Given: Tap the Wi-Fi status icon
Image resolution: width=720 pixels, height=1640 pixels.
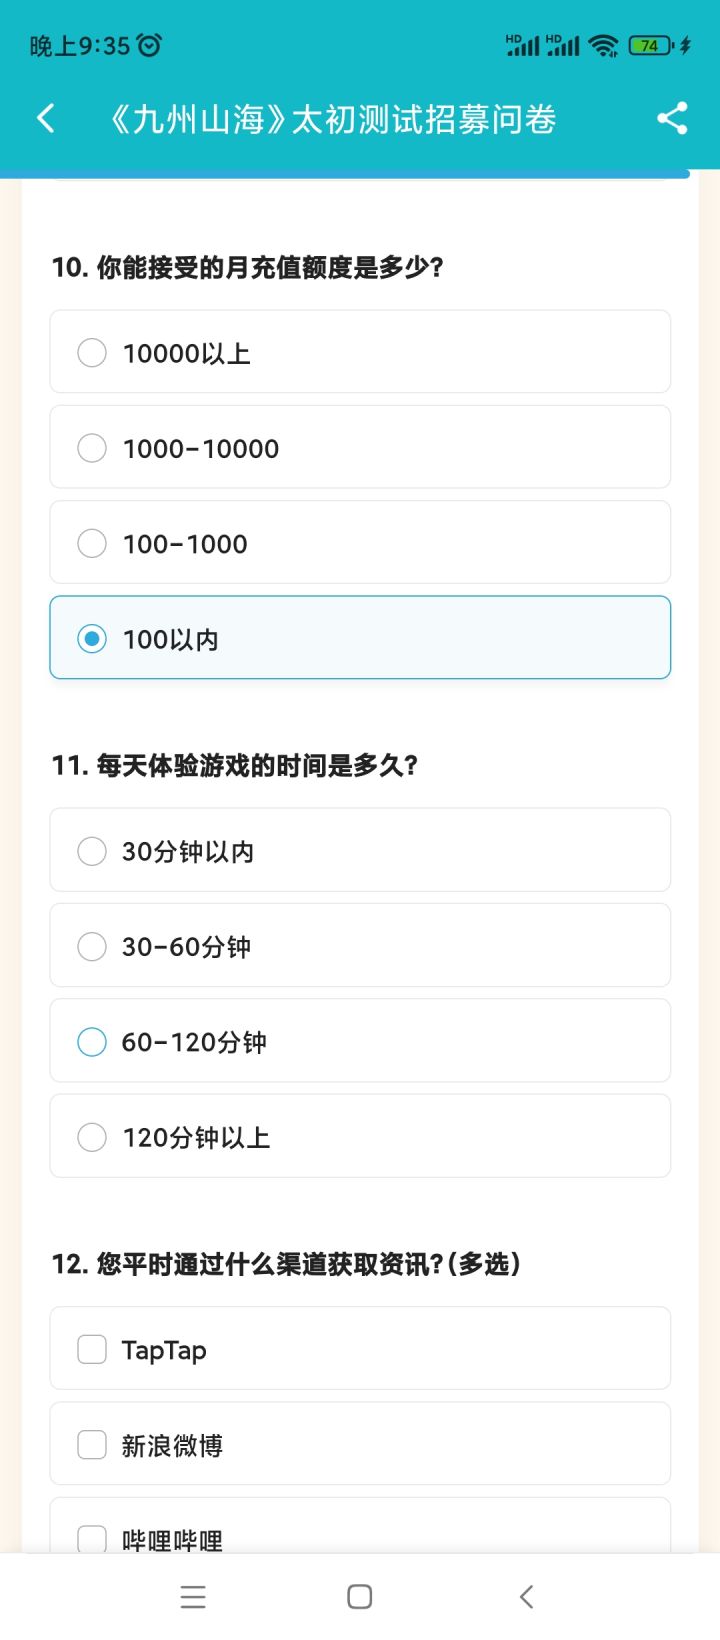Looking at the screenshot, I should [603, 45].
